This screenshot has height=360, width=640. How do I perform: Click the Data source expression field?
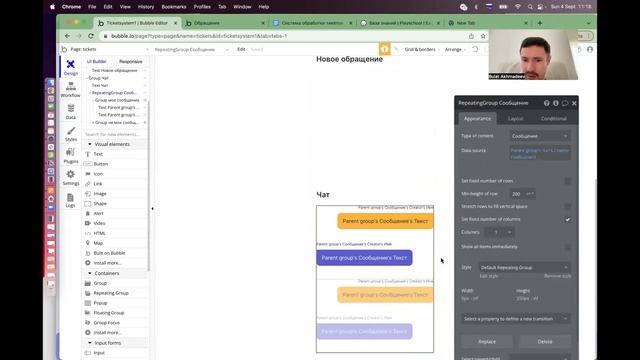(540, 153)
